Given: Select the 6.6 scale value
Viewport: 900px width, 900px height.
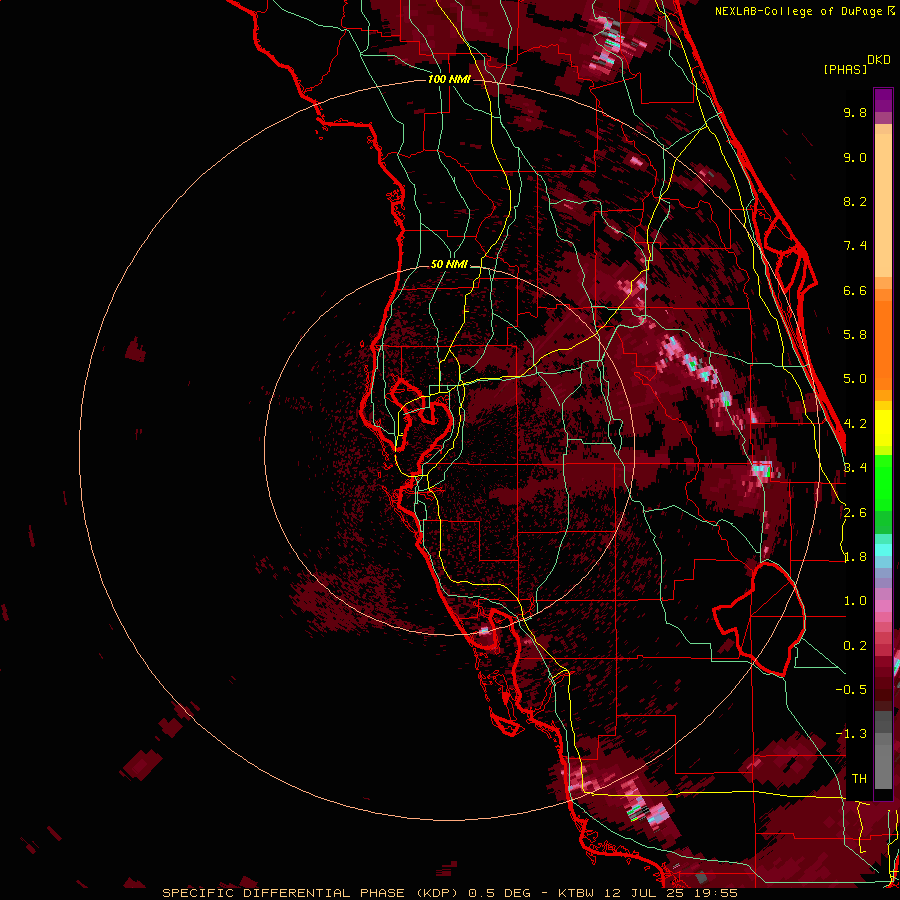Looking at the screenshot, I should (855, 290).
